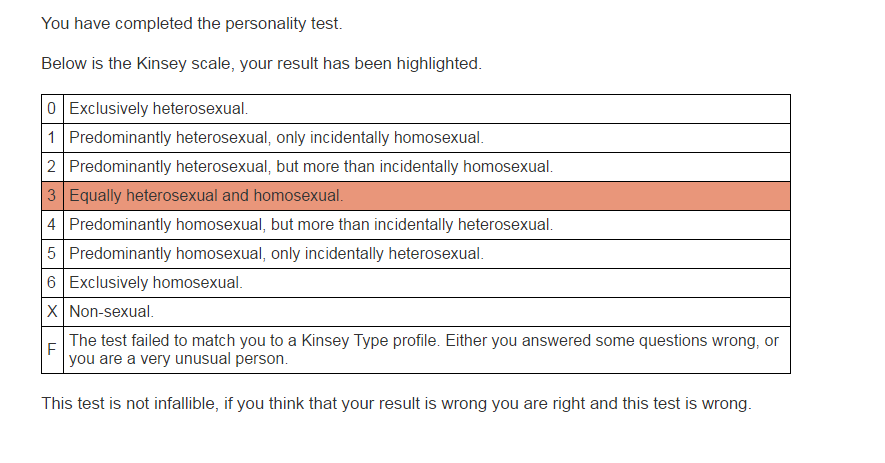Click the number 4 cell

coord(52,225)
